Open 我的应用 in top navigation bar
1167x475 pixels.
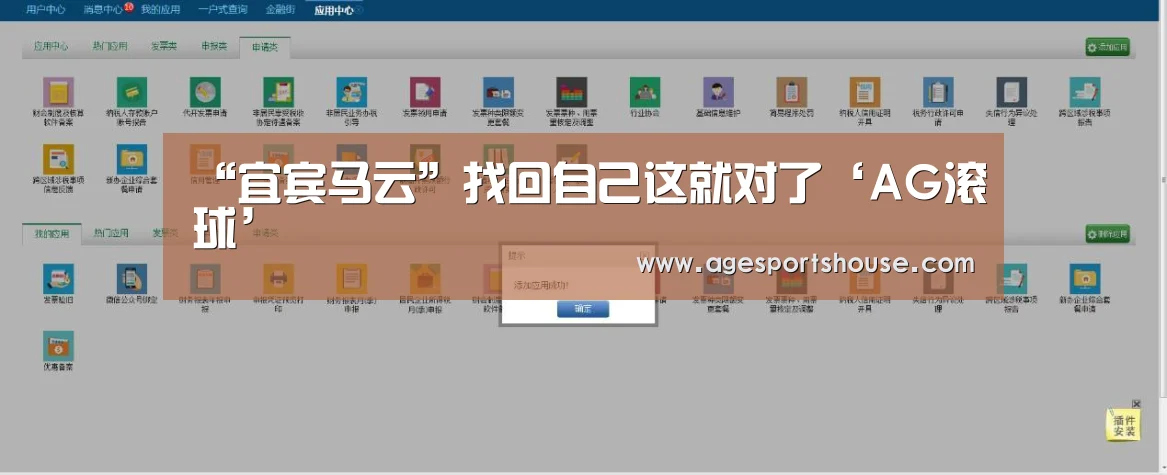click(x=160, y=10)
